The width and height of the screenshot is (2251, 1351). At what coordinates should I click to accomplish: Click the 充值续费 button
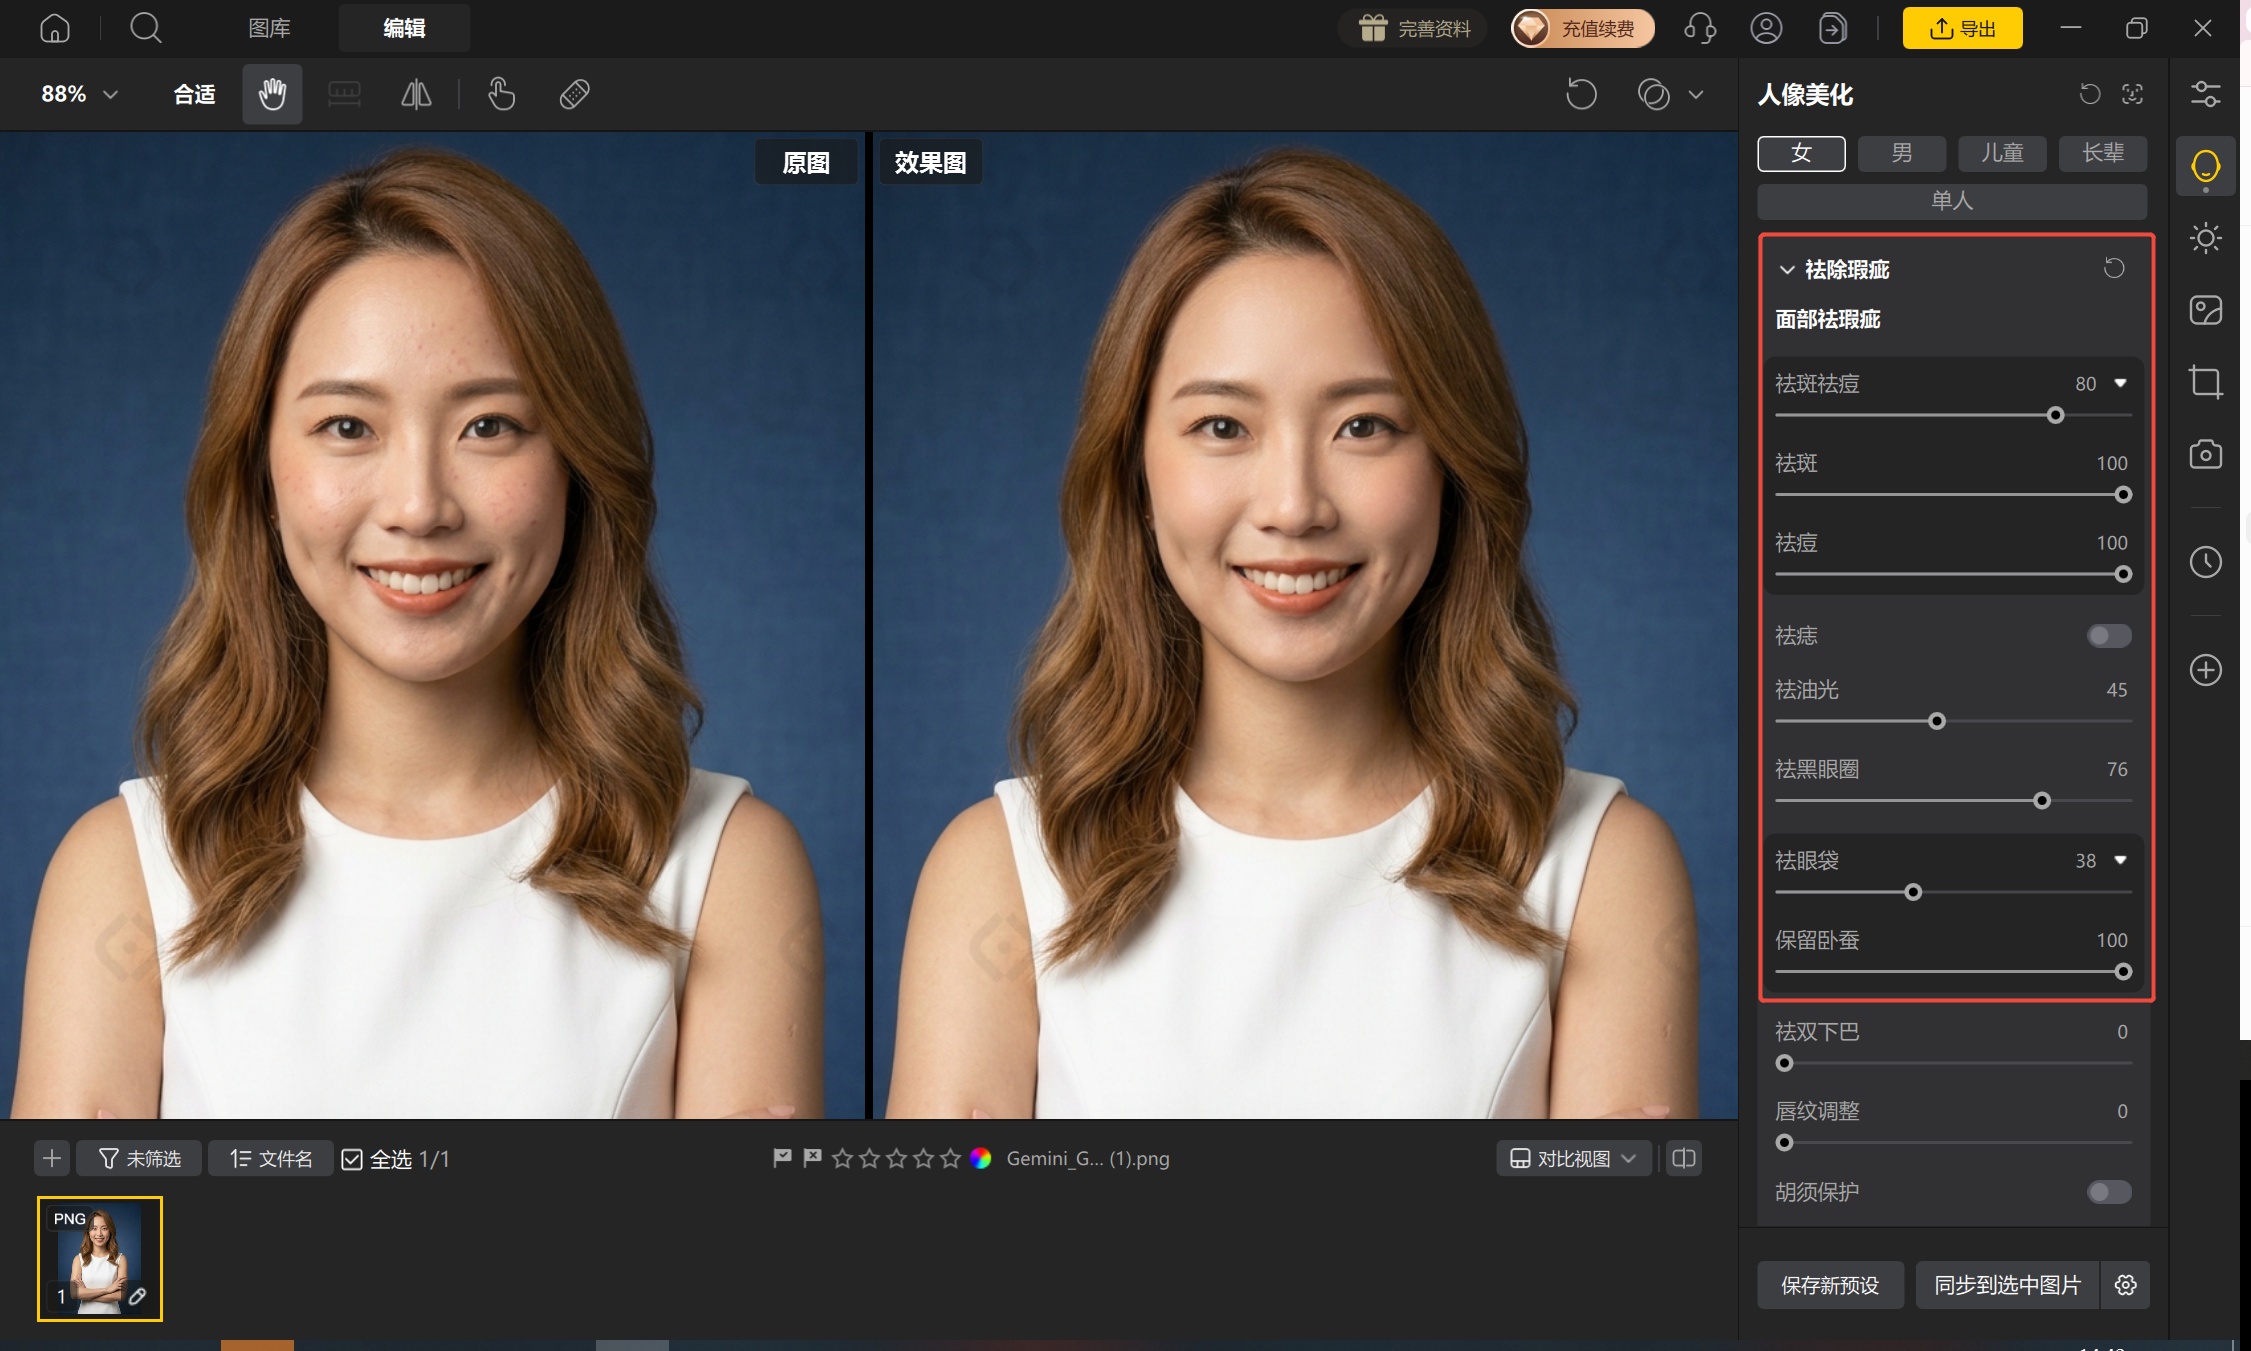coord(1582,28)
